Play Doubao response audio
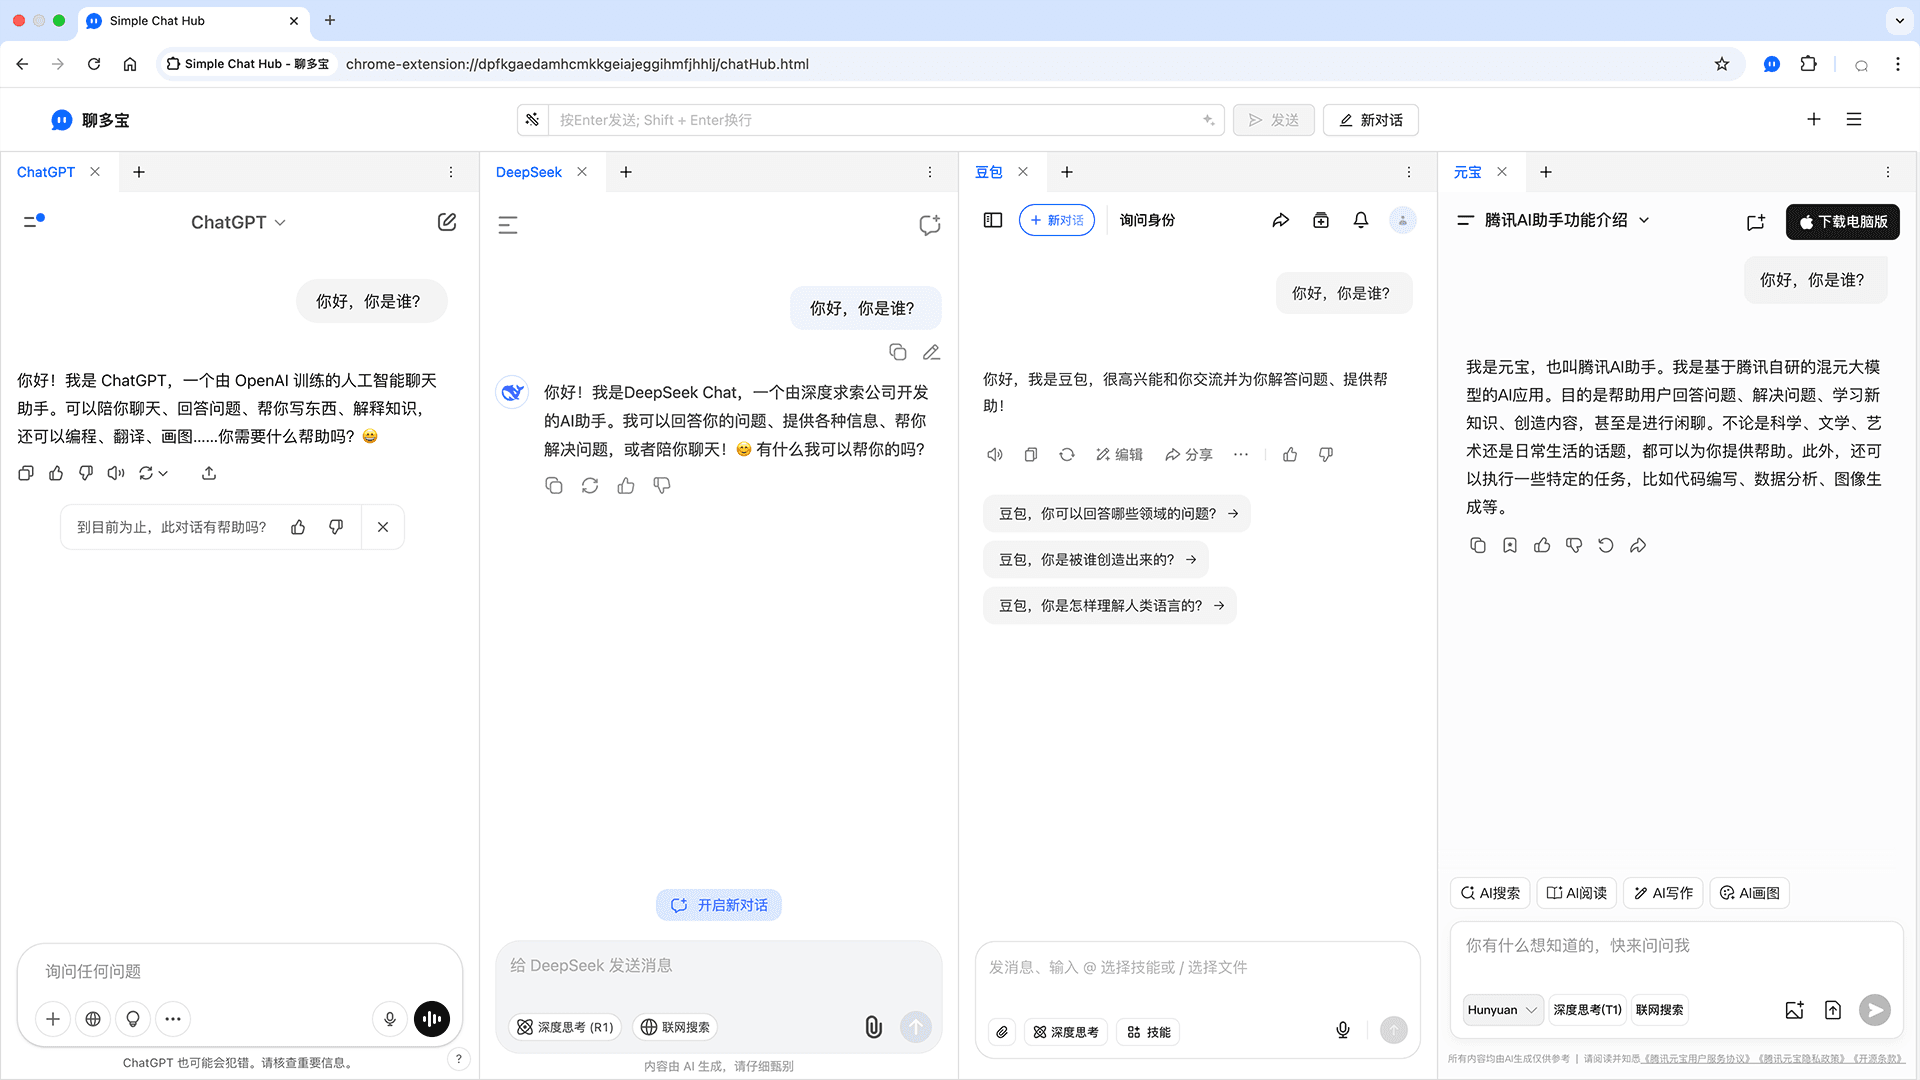 995,454
